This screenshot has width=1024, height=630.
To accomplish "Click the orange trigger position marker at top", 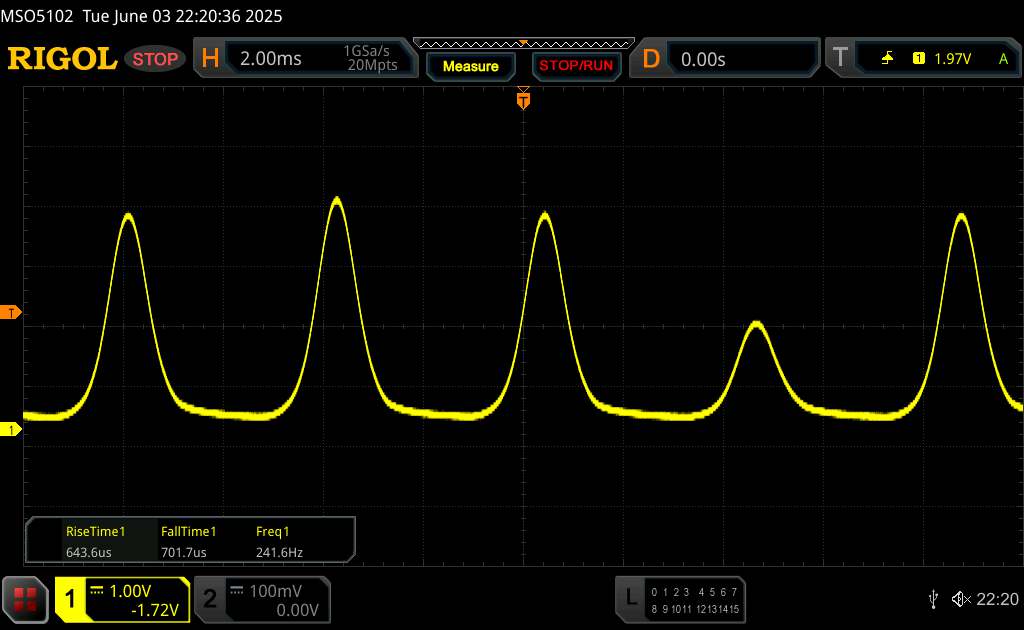I will 523,98.
